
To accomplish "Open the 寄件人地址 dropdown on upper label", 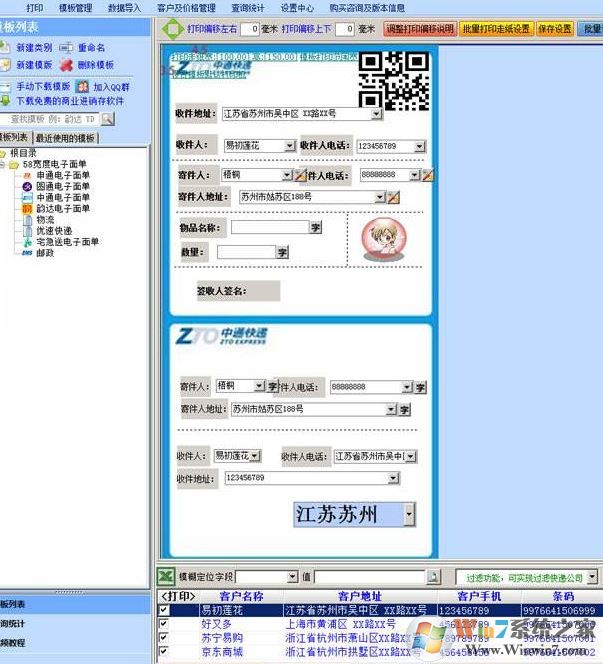I will (x=380, y=197).
